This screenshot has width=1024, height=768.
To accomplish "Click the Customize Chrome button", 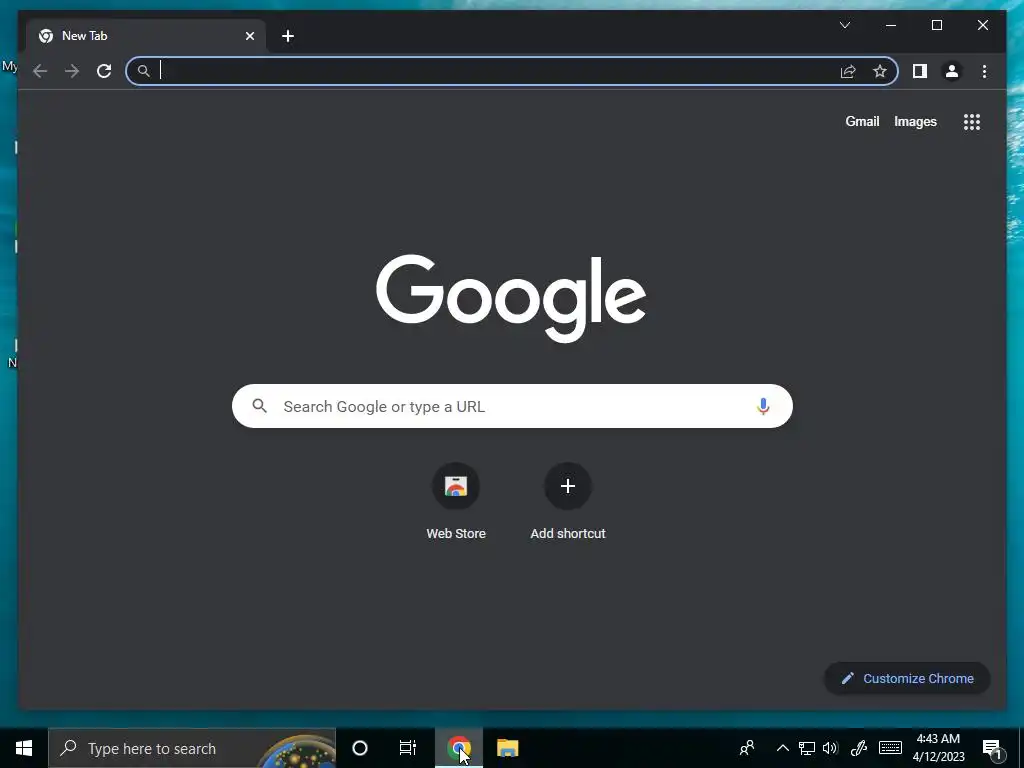I will [908, 679].
